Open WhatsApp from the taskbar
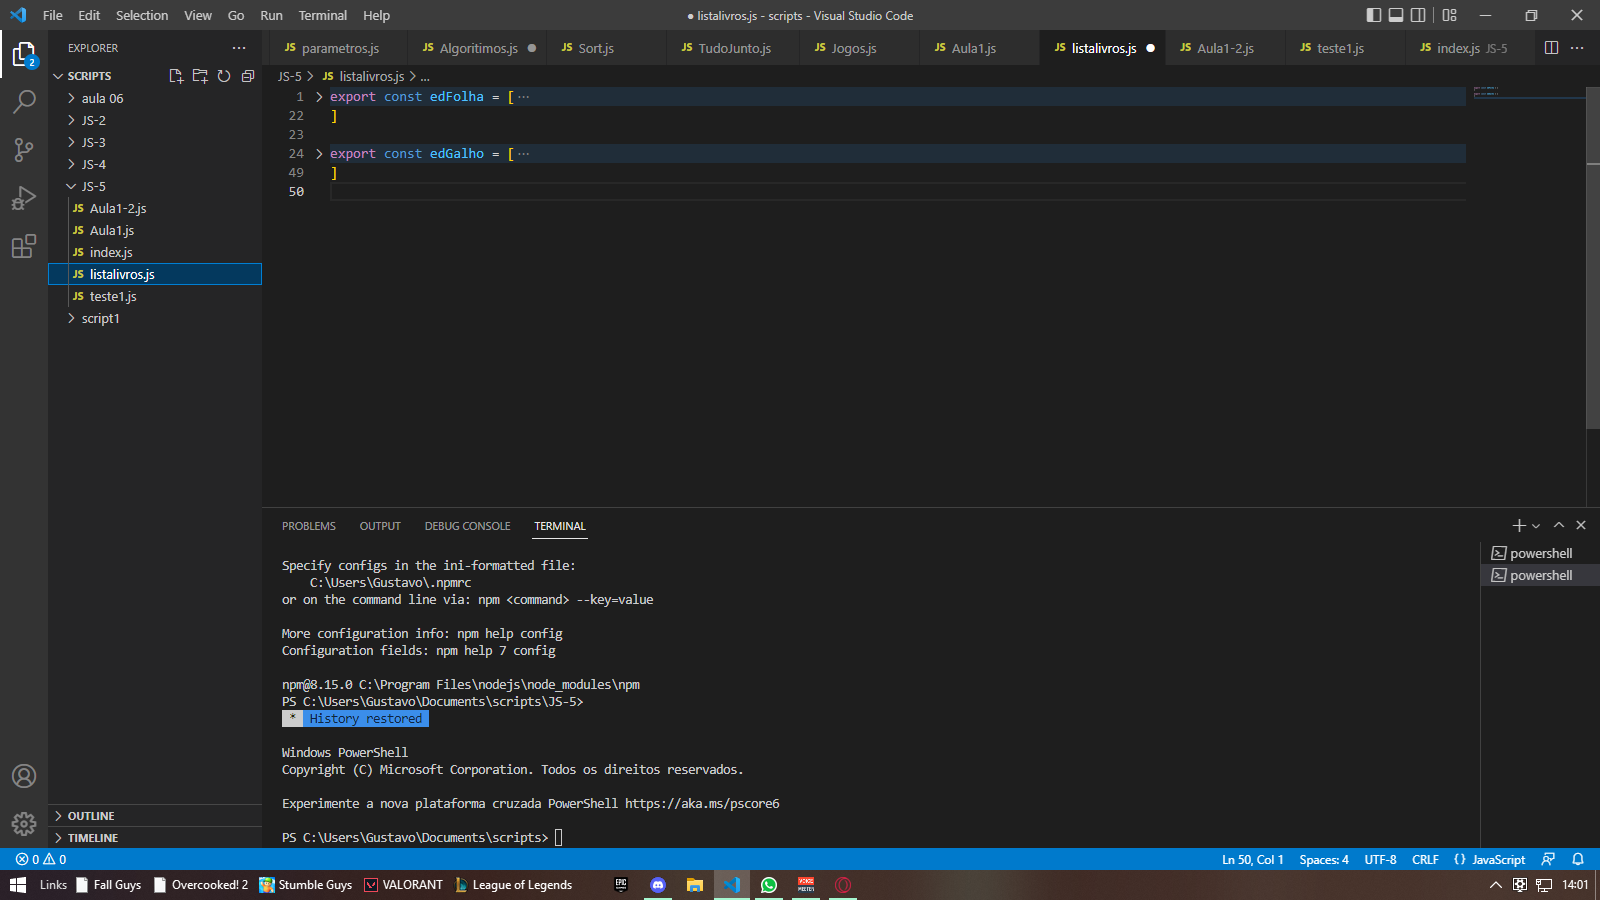This screenshot has height=900, width=1600. coord(769,885)
